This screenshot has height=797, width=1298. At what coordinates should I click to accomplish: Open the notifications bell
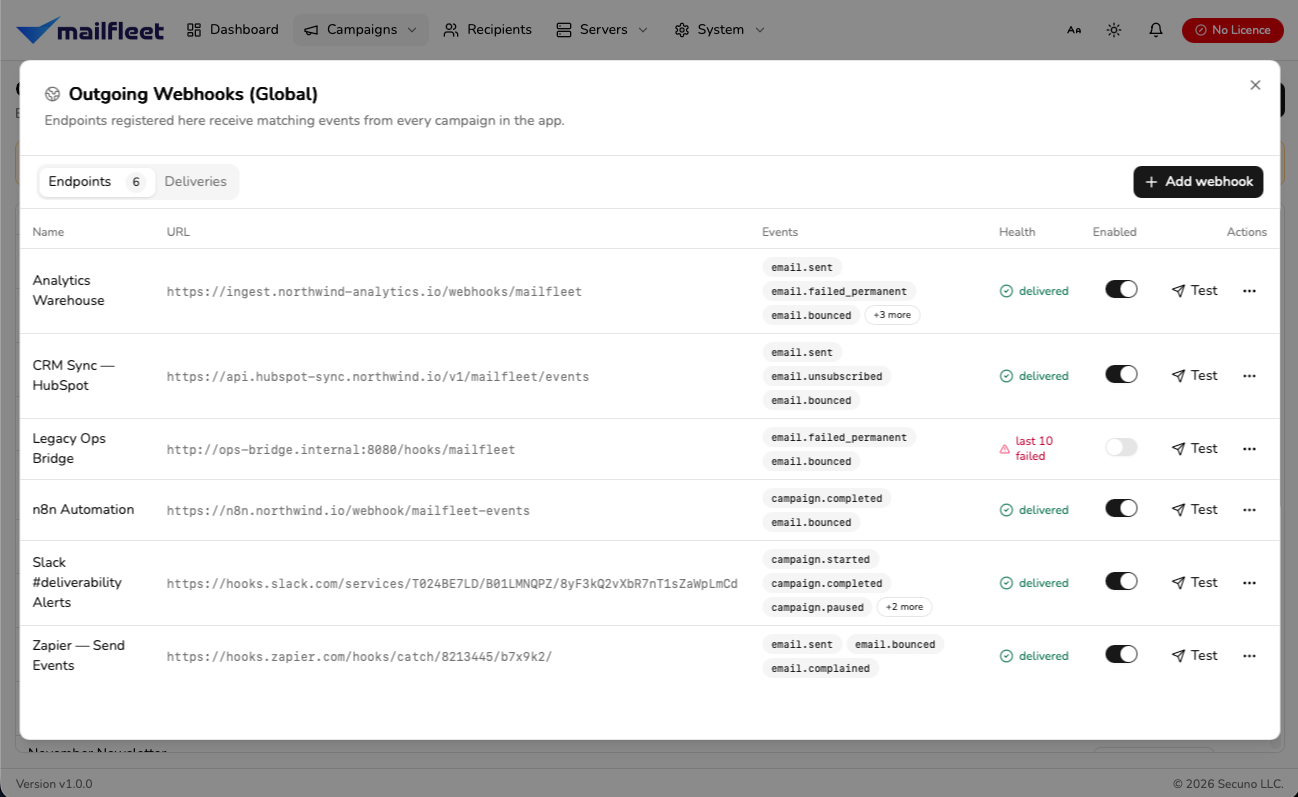[x=1156, y=30]
